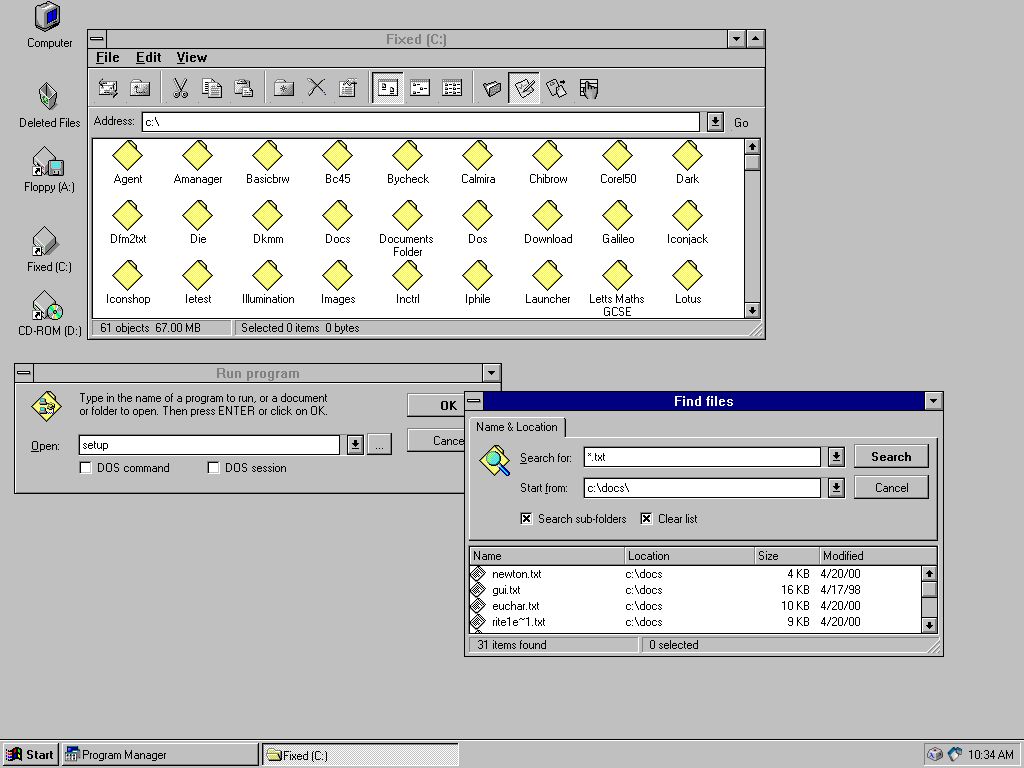The image size is (1024, 768).
Task: Click the Delete X icon in toolbar
Action: (x=316, y=88)
